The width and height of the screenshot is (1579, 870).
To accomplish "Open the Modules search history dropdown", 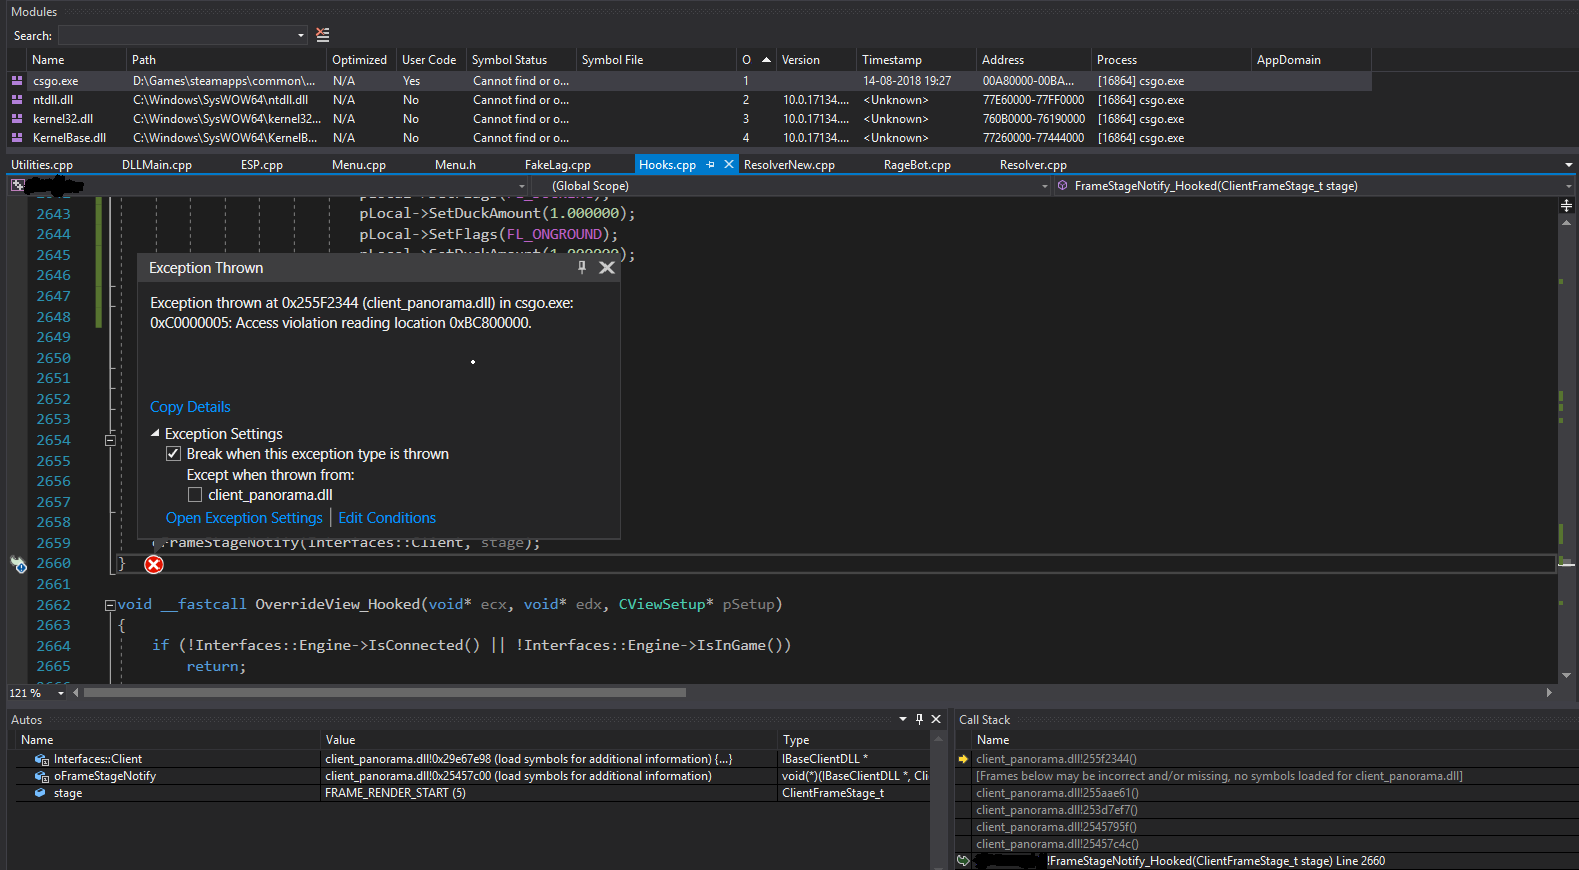I will (300, 36).
